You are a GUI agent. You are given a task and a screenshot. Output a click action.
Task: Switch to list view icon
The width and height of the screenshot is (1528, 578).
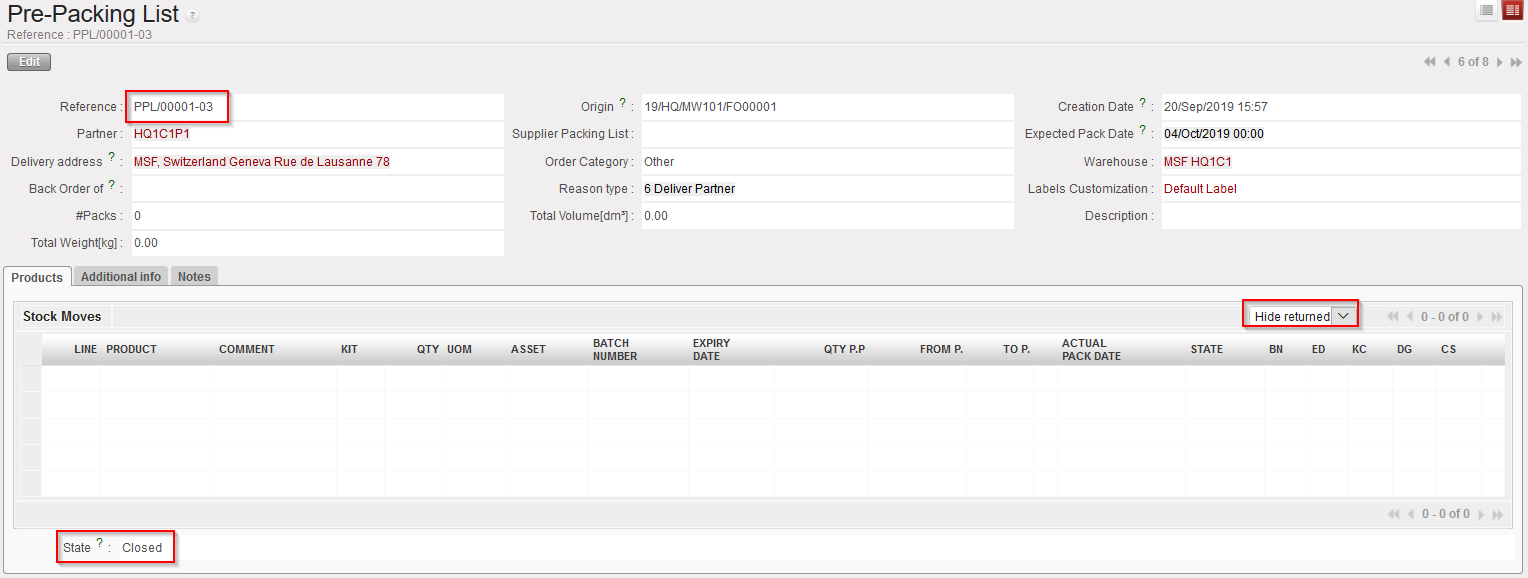1486,10
